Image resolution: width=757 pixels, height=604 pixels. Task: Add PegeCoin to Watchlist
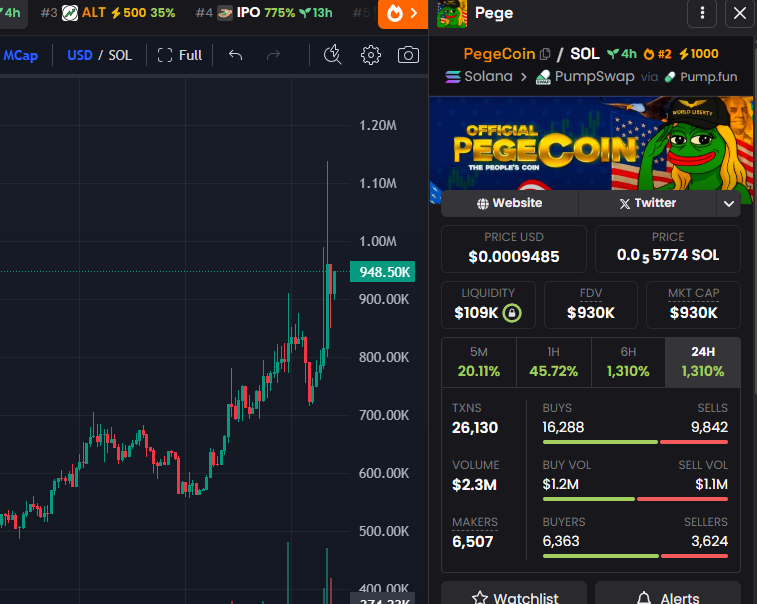pos(514,593)
